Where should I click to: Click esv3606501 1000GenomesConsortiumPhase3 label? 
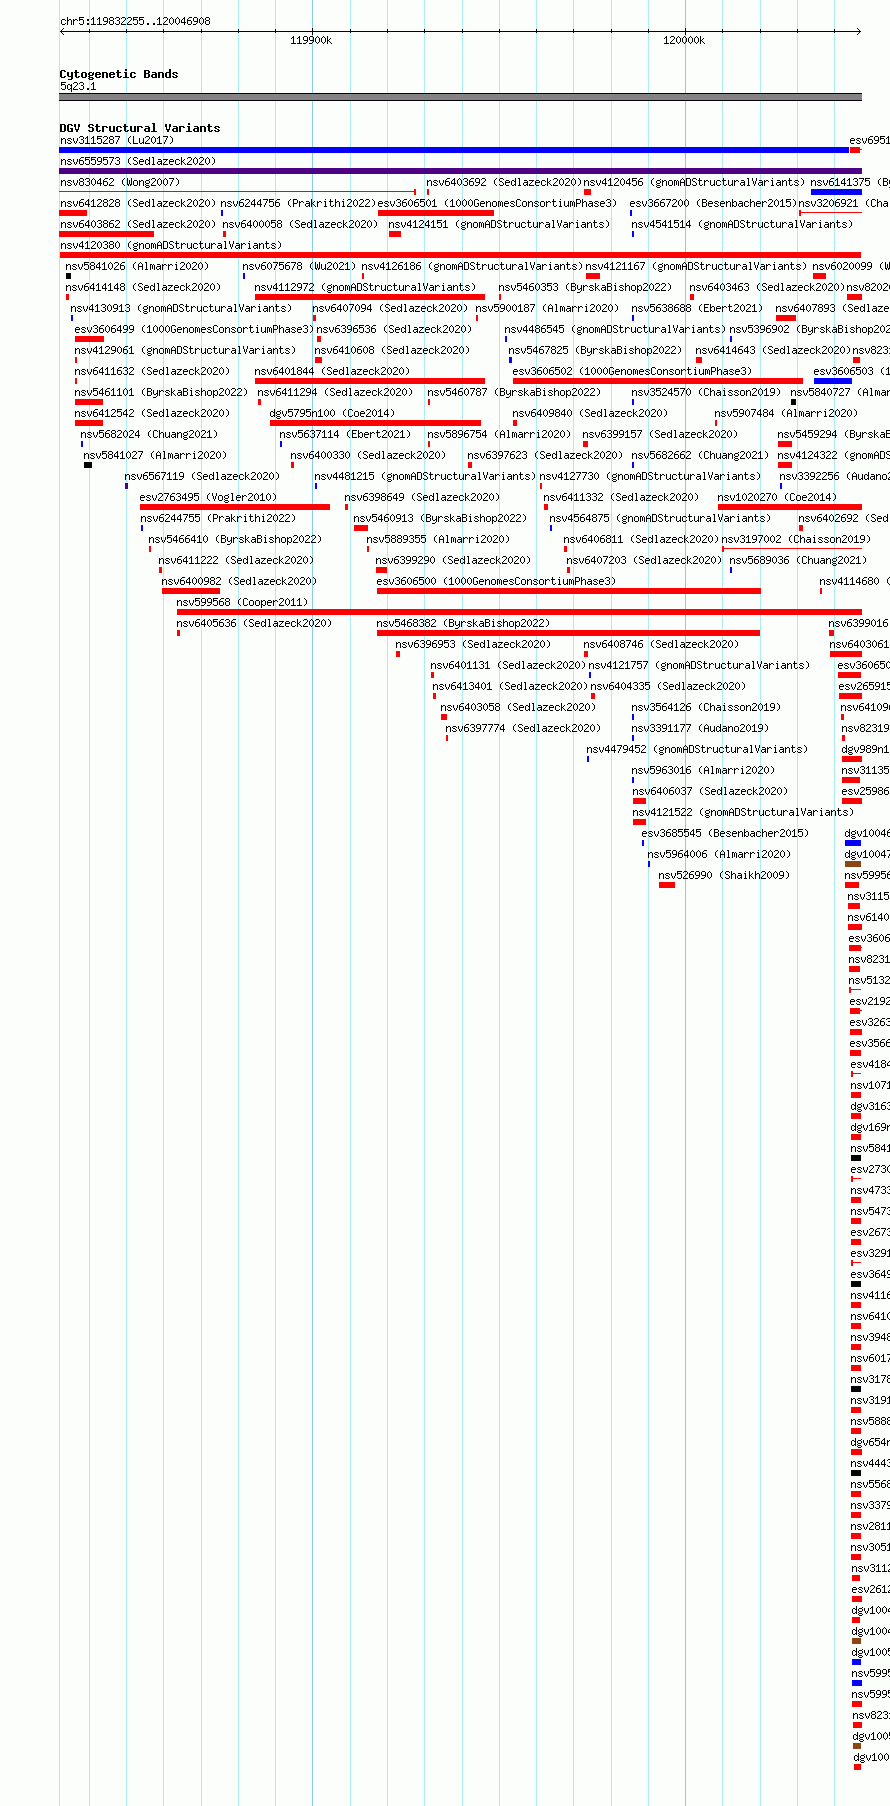click(x=497, y=203)
